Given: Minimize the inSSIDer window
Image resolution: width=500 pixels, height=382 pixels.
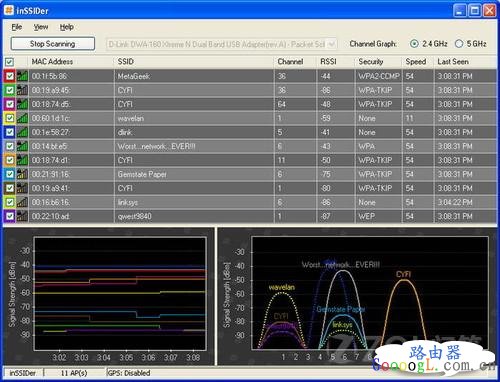Looking at the screenshot, I should click(x=460, y=10).
